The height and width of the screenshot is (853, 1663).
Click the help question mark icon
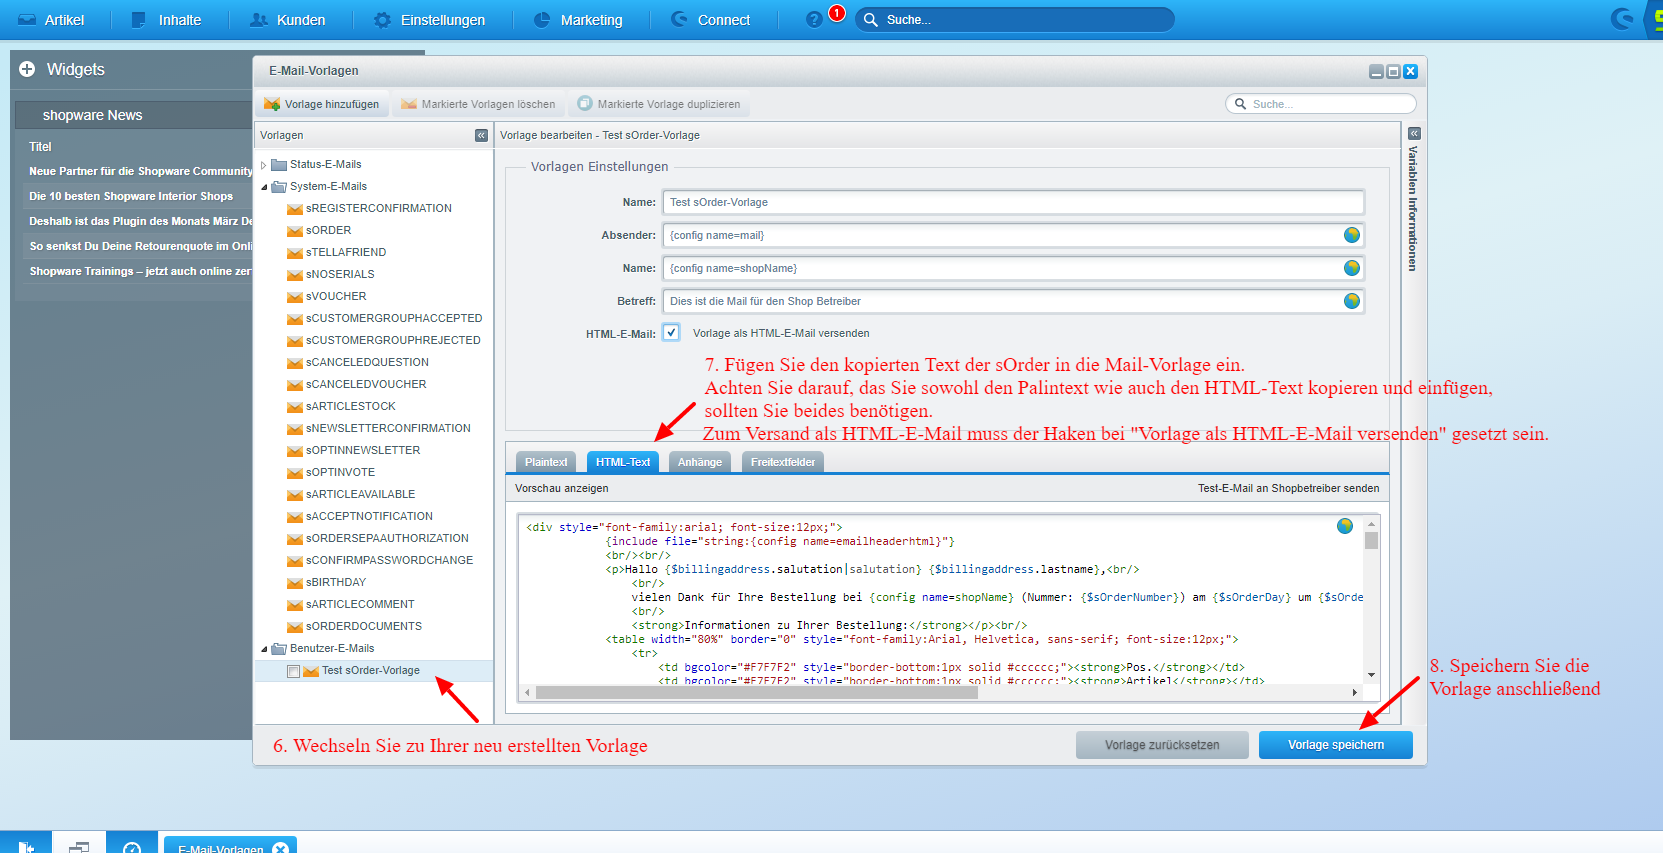pos(814,20)
